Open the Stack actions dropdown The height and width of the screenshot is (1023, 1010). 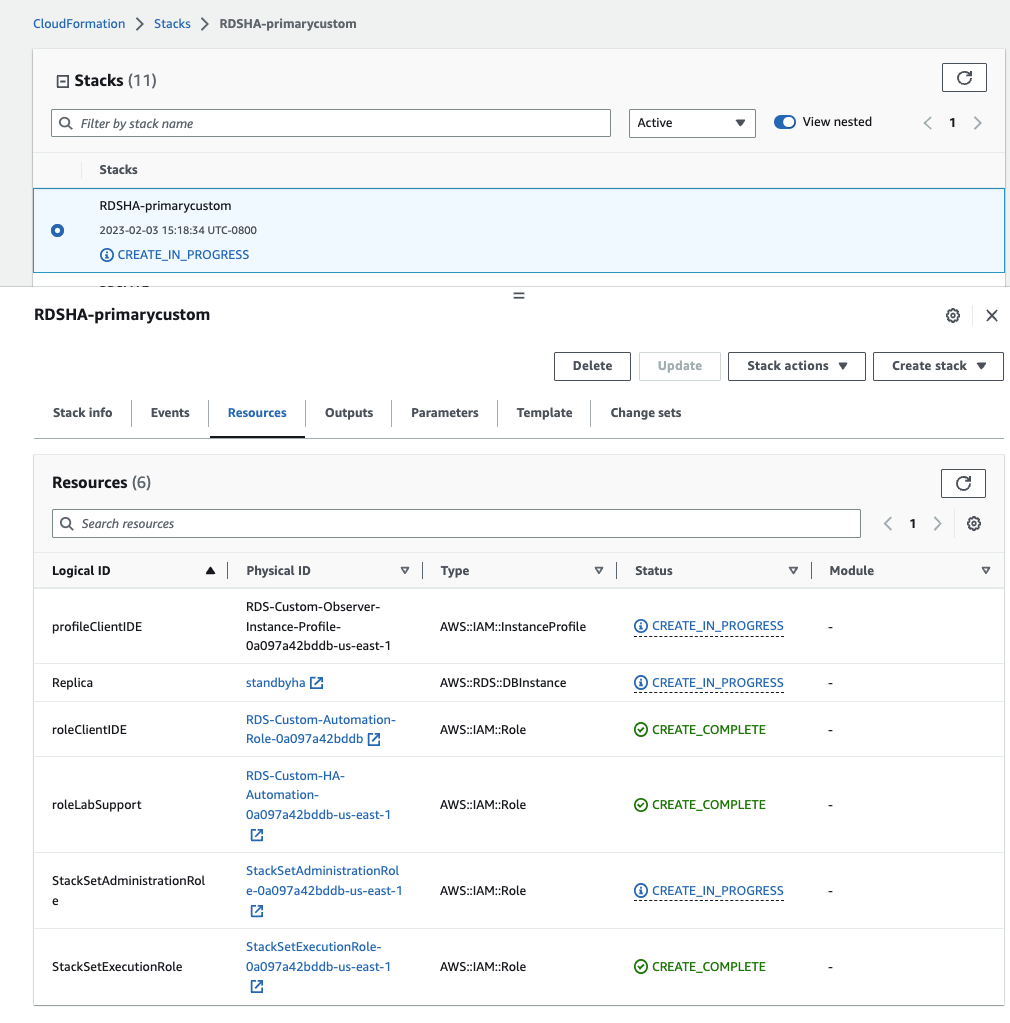(797, 366)
